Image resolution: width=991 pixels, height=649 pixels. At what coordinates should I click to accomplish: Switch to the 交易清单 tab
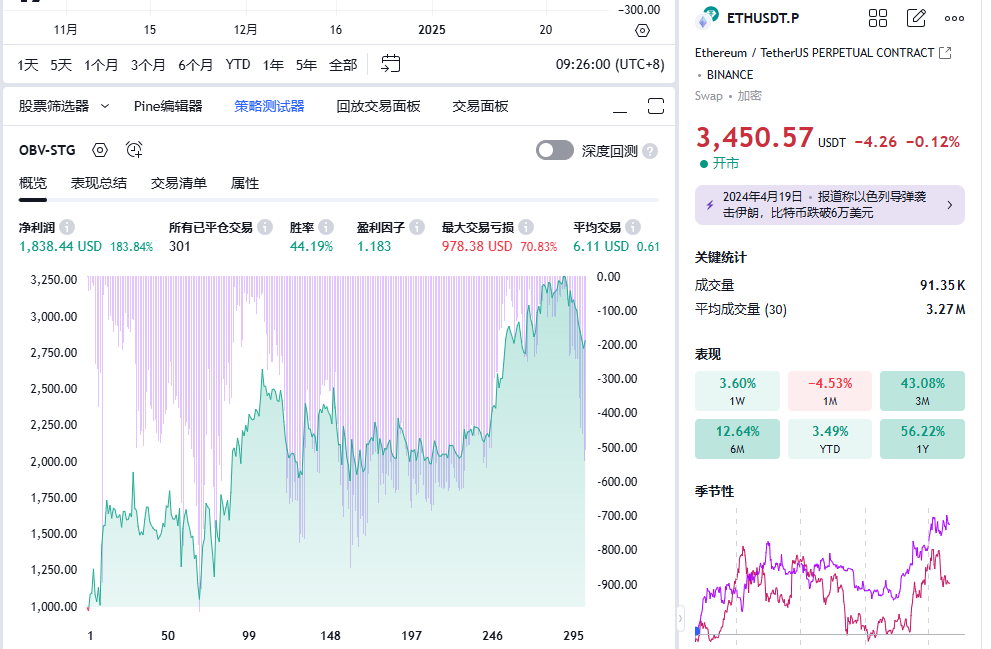(179, 183)
